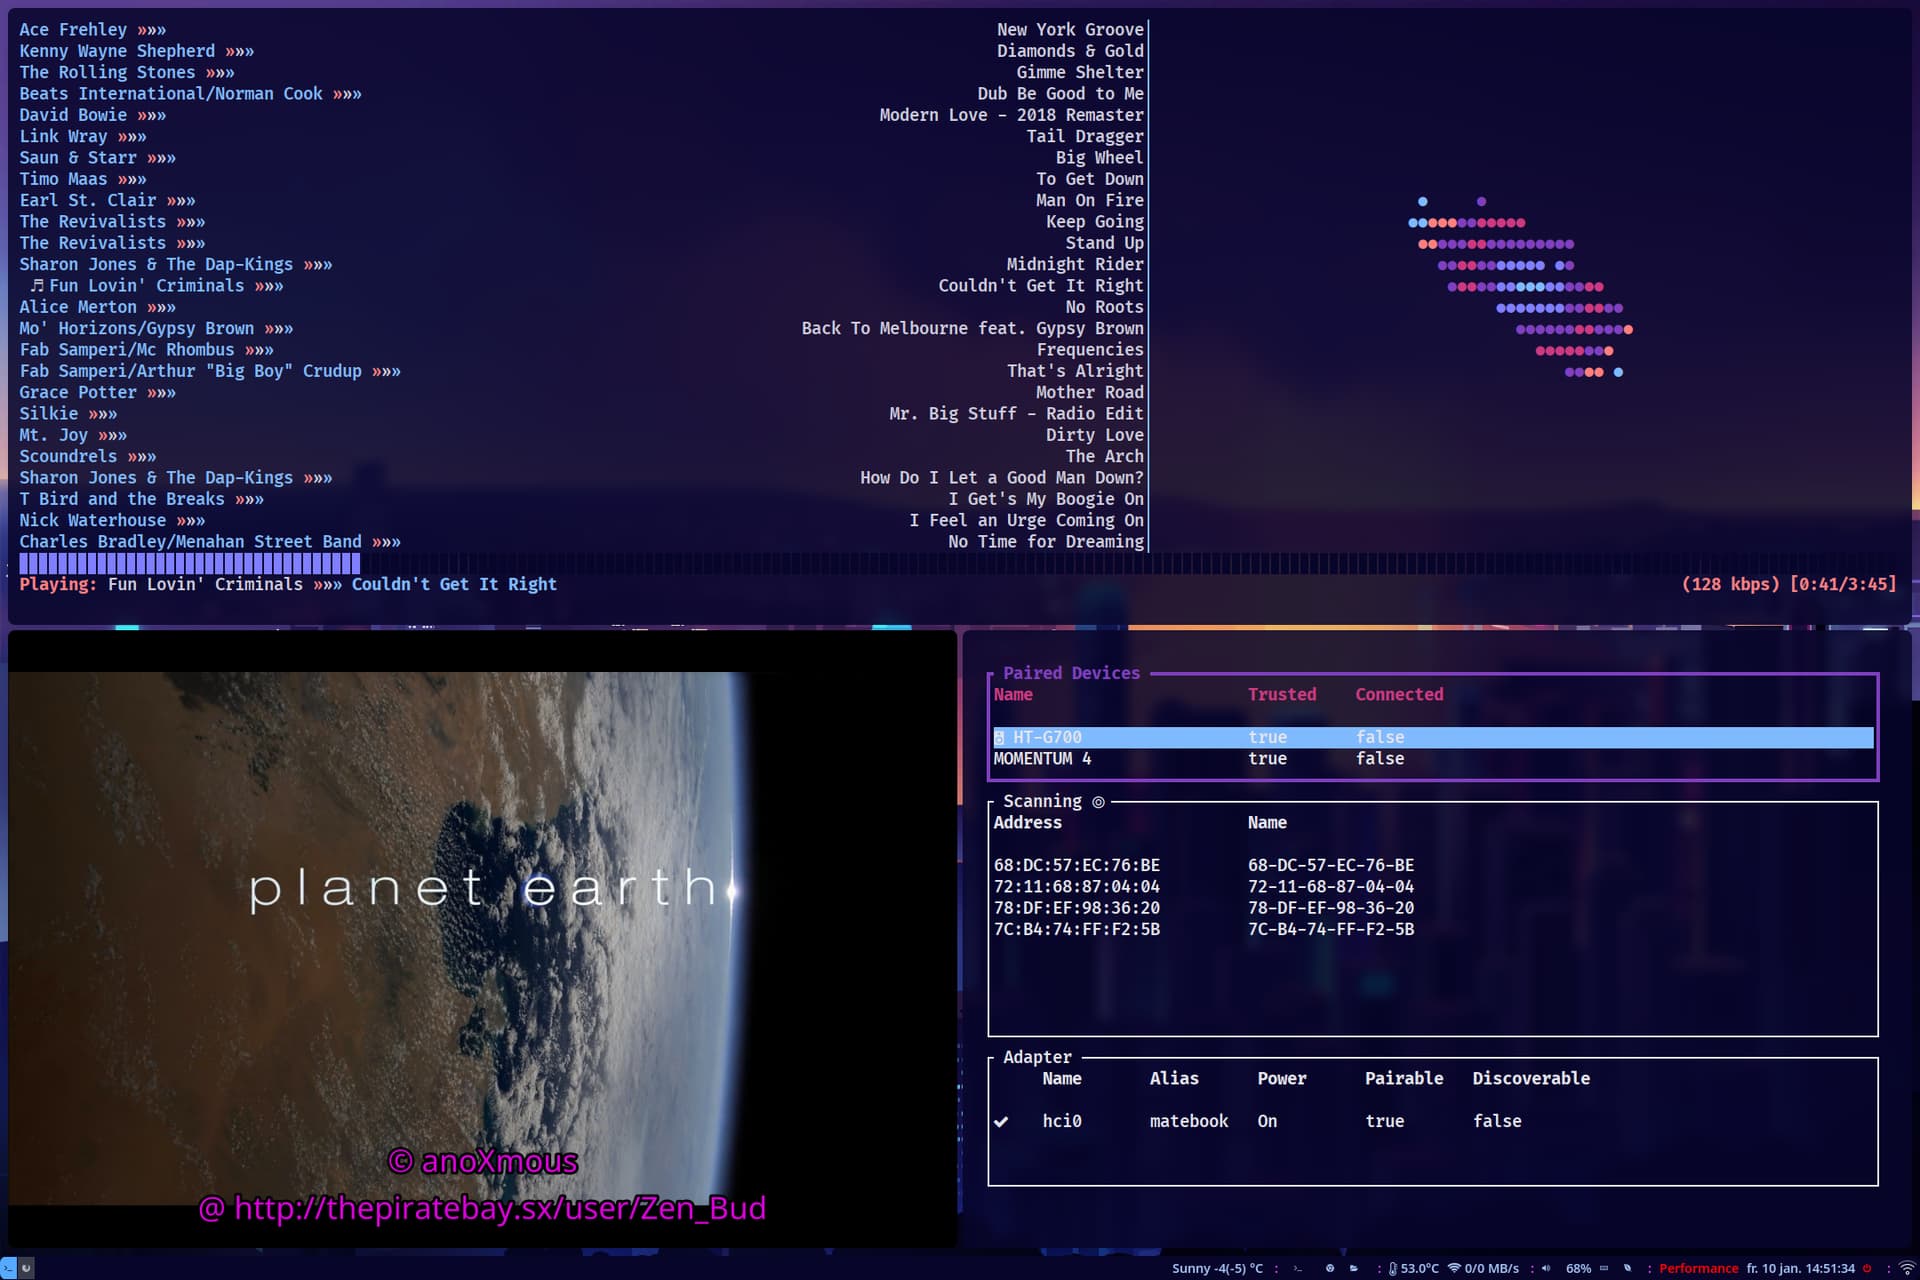Click the adapter Power value On
Image resolution: width=1920 pixels, height=1280 pixels.
tap(1267, 1122)
